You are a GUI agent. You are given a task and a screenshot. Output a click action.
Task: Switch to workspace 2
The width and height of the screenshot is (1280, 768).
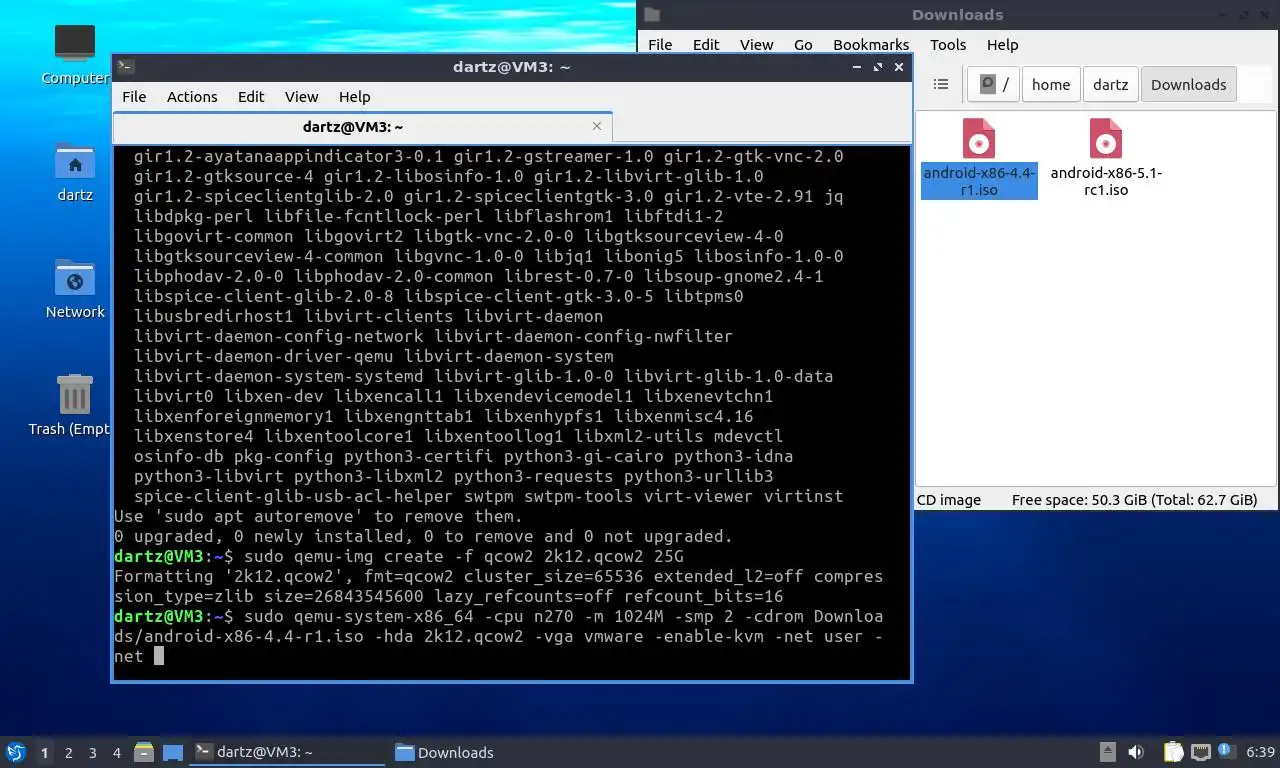pos(68,752)
